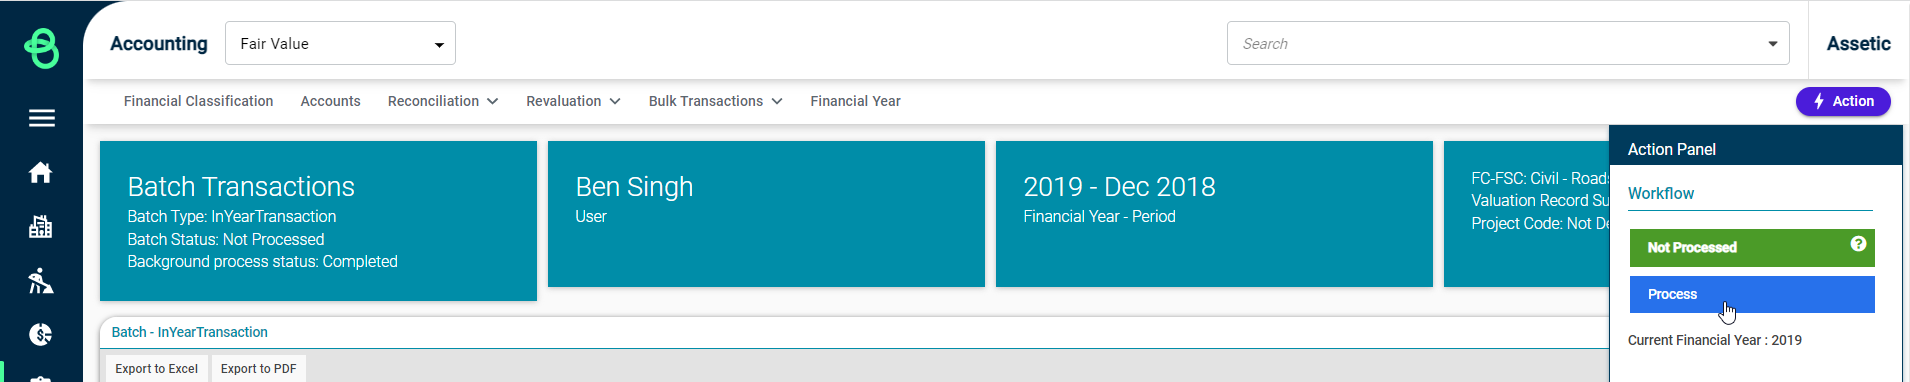The image size is (1910, 382).
Task: Open the Assets building icon in the sidebar
Action: (41, 227)
